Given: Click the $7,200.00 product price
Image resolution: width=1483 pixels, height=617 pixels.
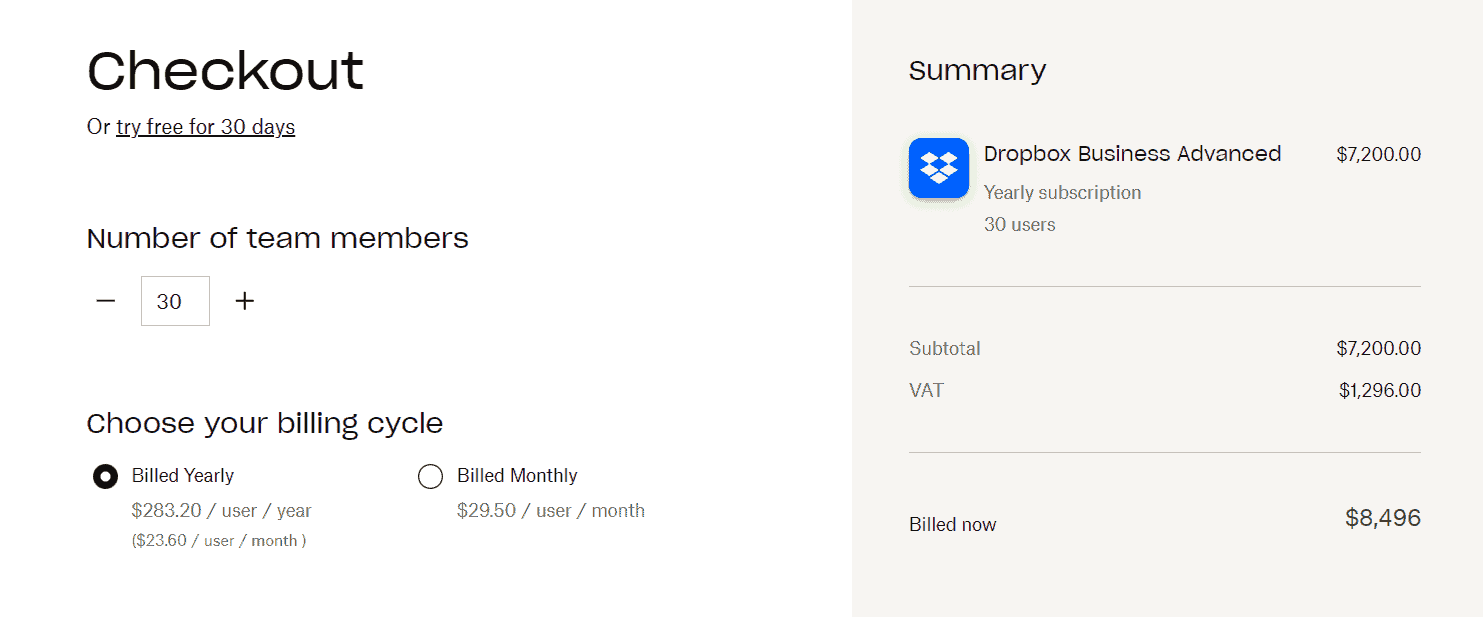Looking at the screenshot, I should click(x=1378, y=153).
